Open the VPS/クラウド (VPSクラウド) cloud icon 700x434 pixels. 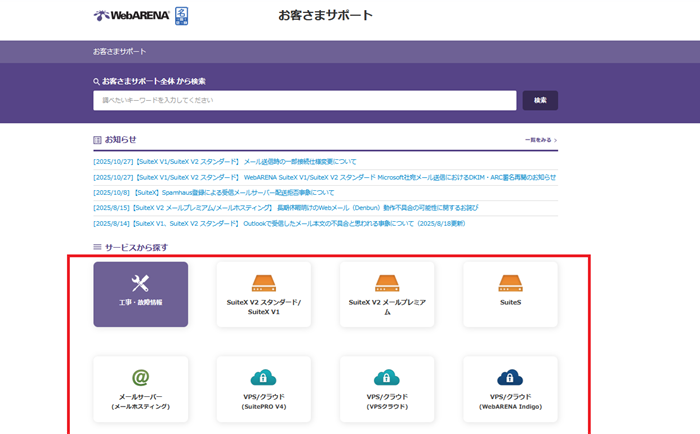coord(386,377)
